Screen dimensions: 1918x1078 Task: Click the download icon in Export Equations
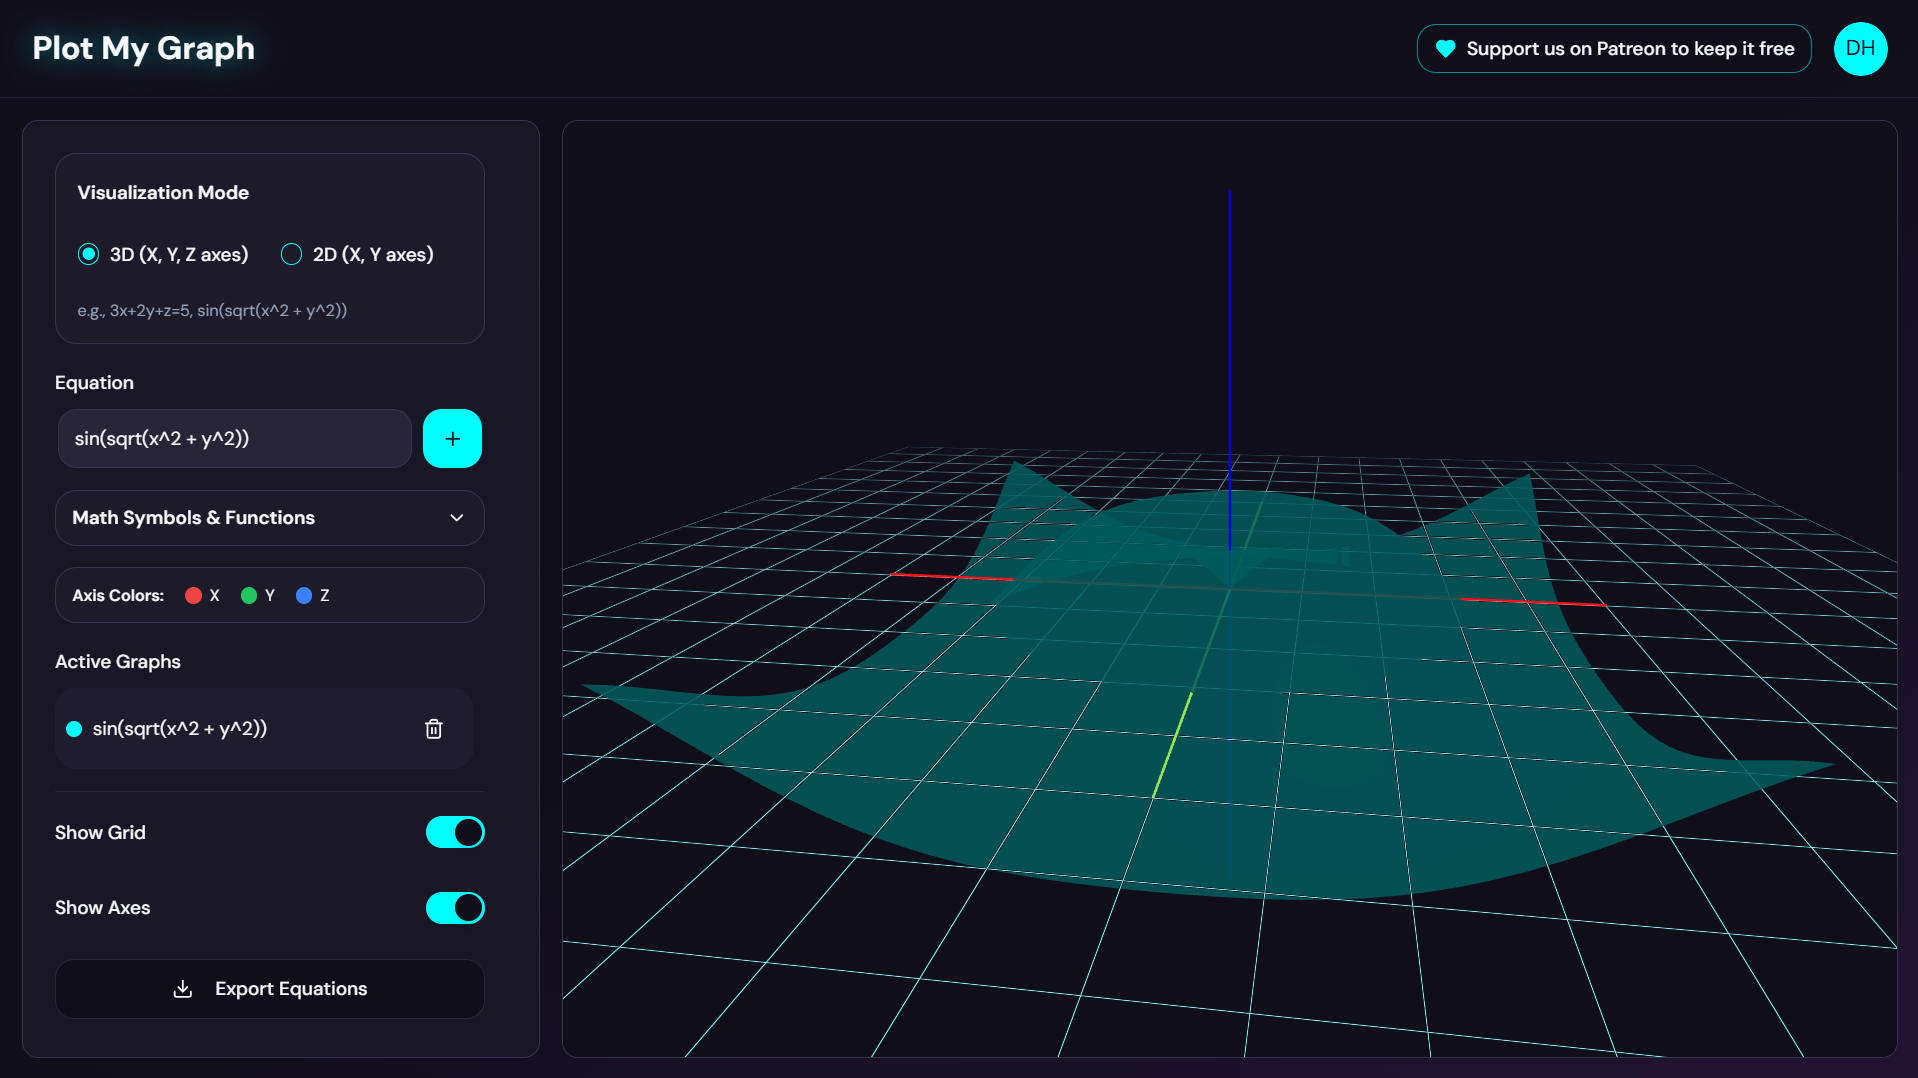(x=182, y=989)
